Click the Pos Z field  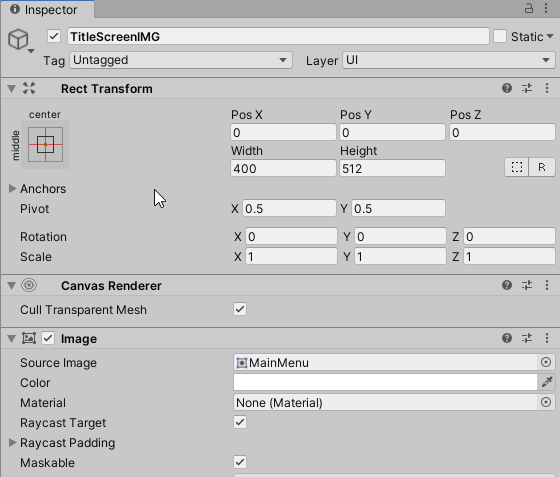502,132
